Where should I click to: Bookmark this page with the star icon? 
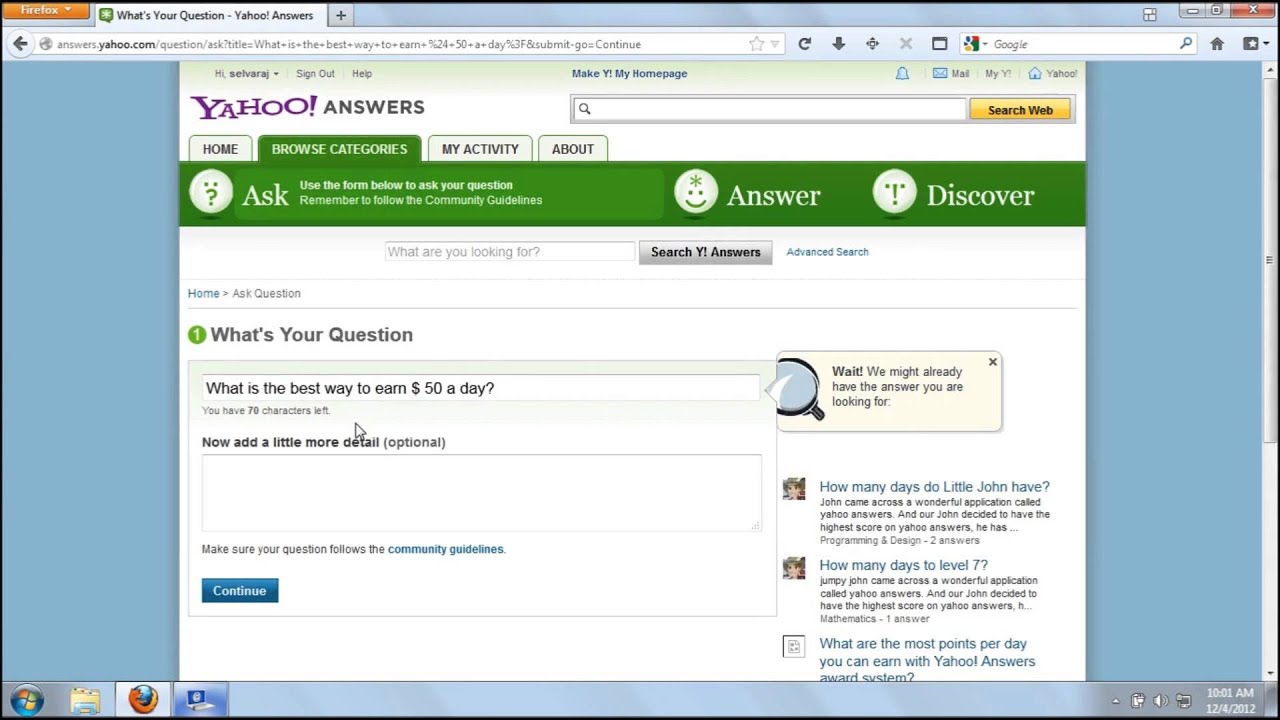pos(757,44)
